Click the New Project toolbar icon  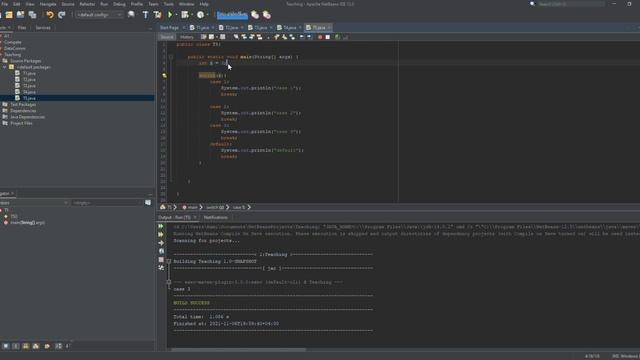click(x=9, y=15)
